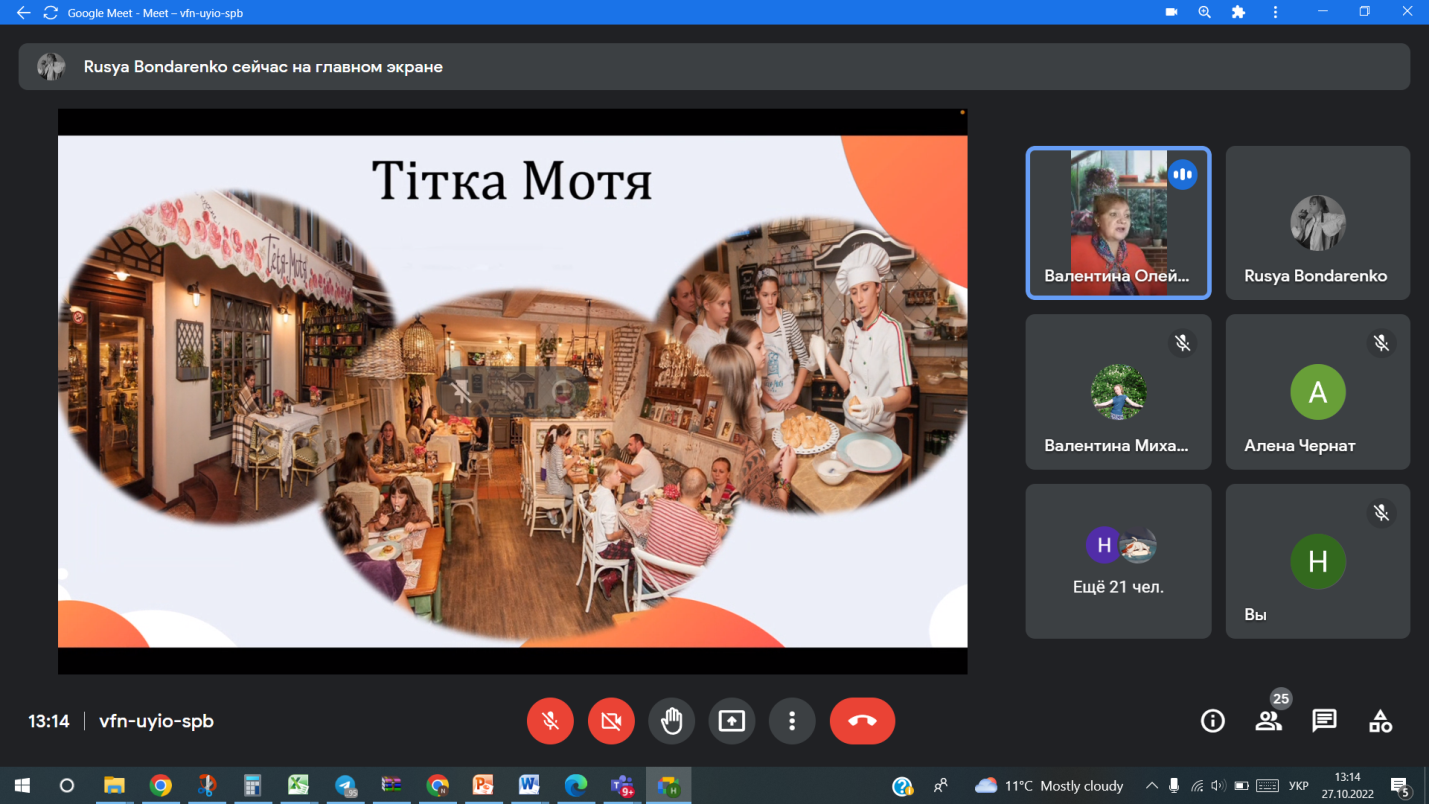Open the Activities panel
This screenshot has width=1429, height=804.
click(x=1380, y=721)
